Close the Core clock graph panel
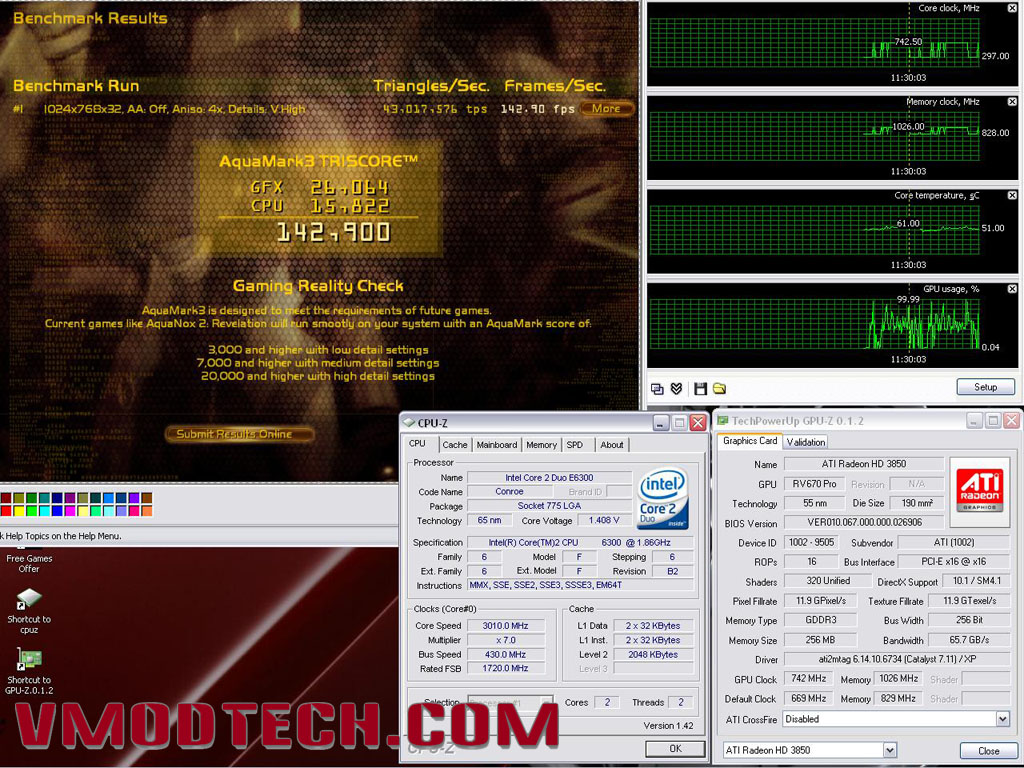 tap(1012, 8)
